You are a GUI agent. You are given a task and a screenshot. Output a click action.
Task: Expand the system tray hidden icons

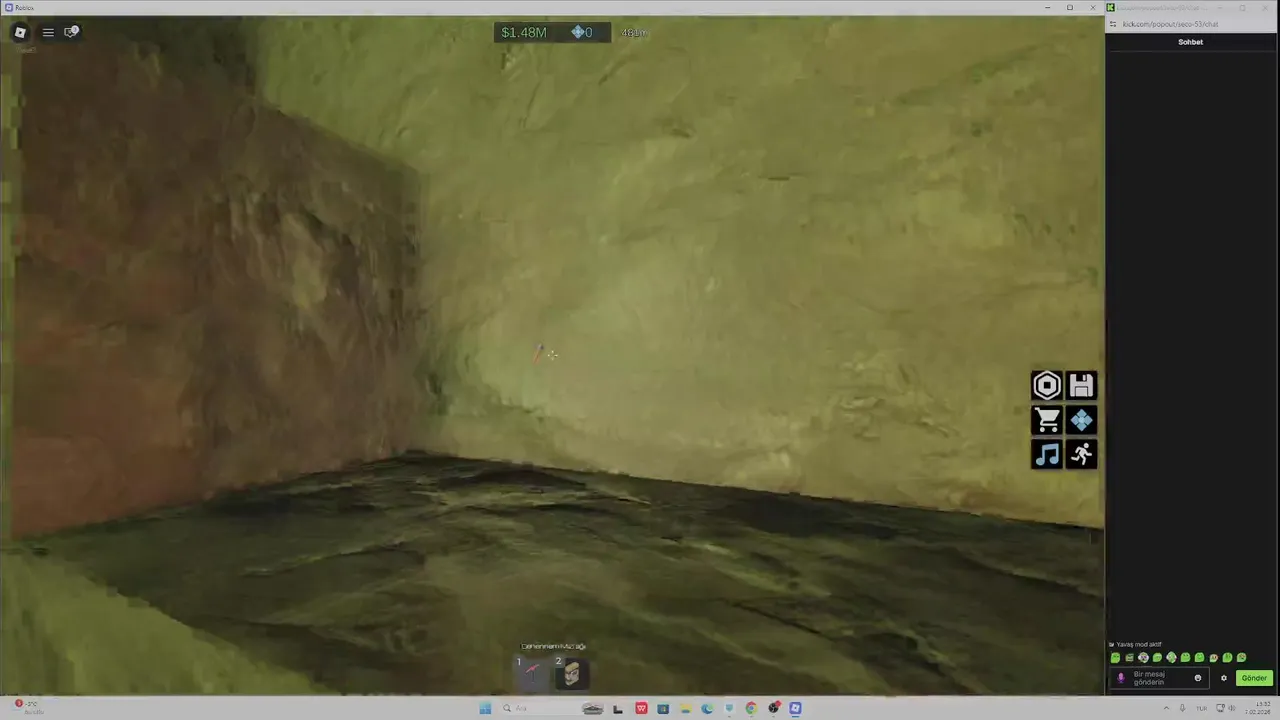(x=1166, y=708)
